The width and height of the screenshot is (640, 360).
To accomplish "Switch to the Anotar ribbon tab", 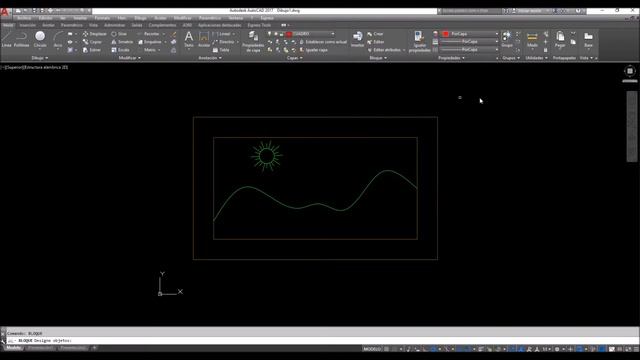I will [48, 25].
